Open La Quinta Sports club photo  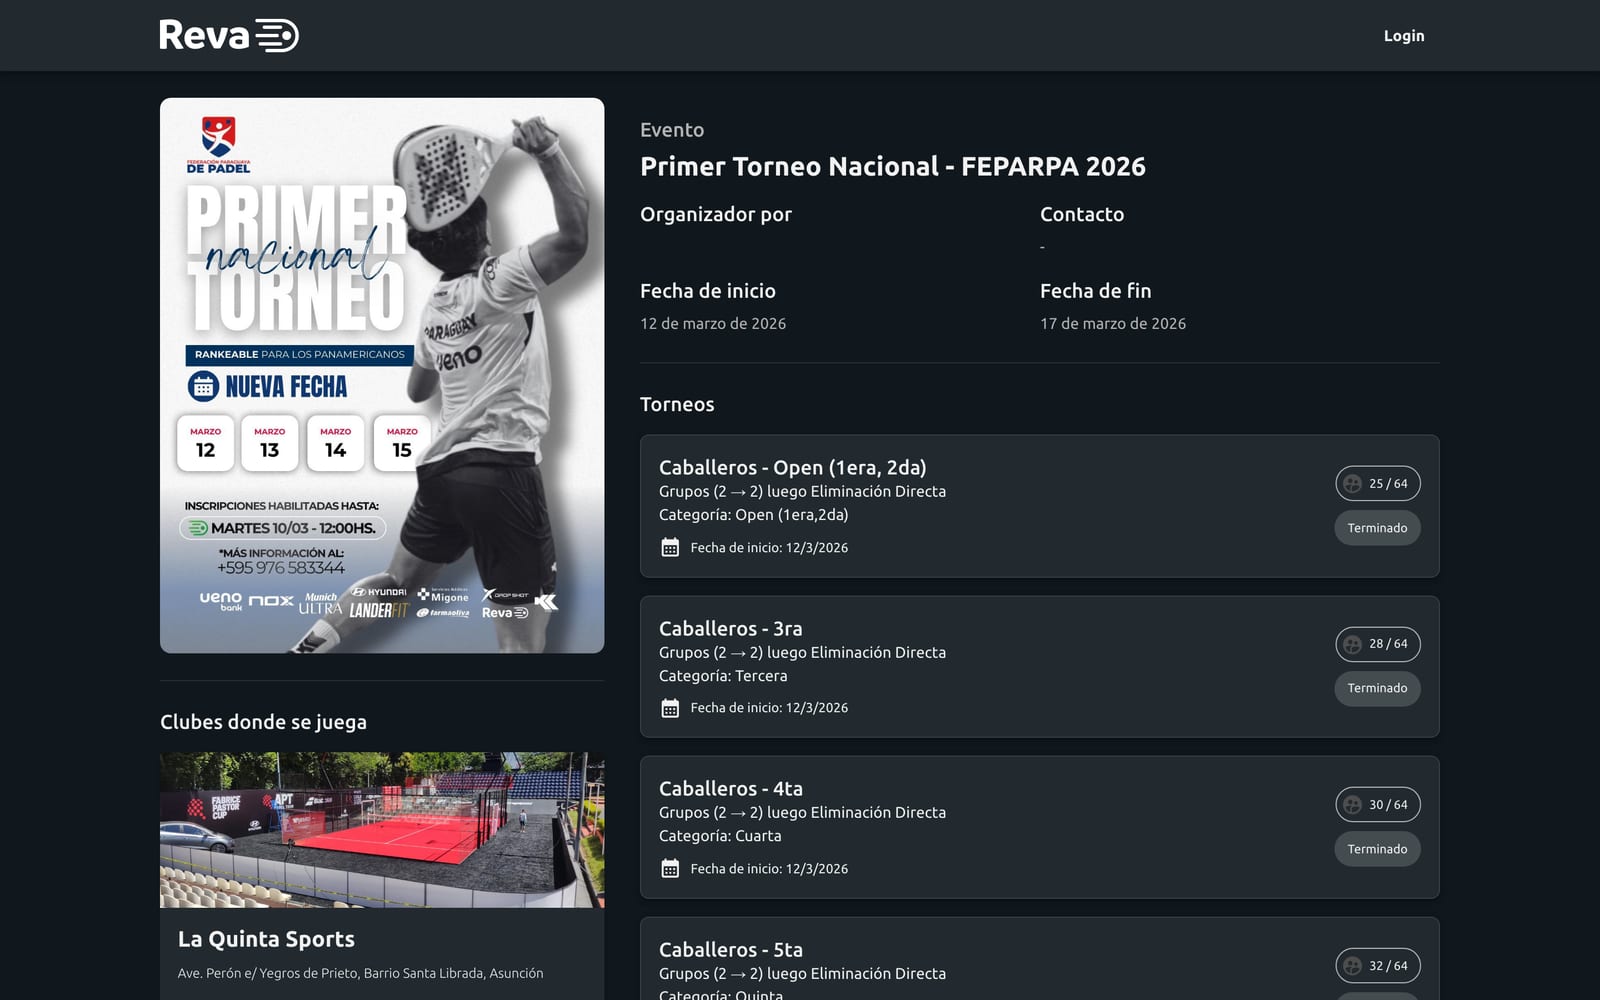tap(382, 830)
